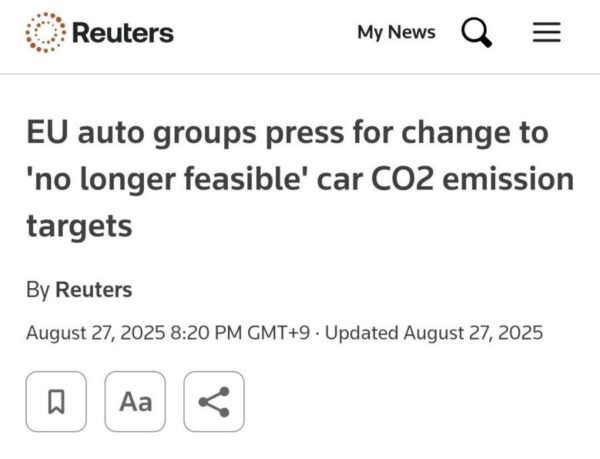The image size is (600, 459).
Task: Open the Reuters author byline link
Action: pos(93,290)
